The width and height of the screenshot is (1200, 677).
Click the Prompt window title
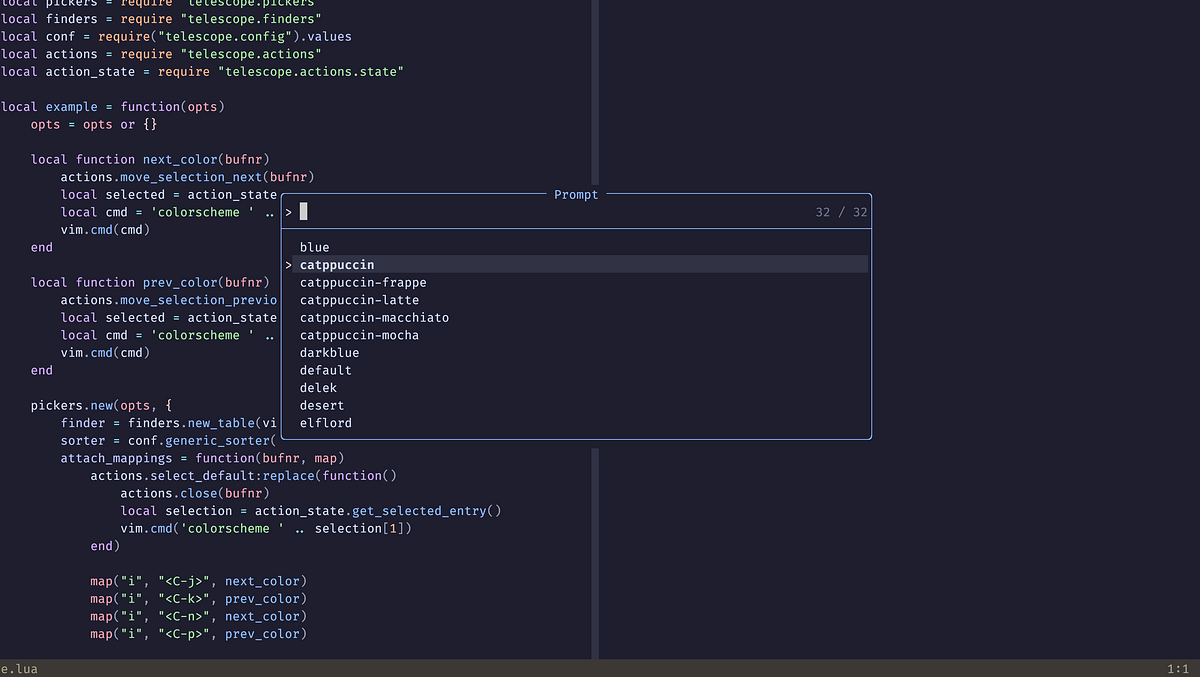[576, 194]
